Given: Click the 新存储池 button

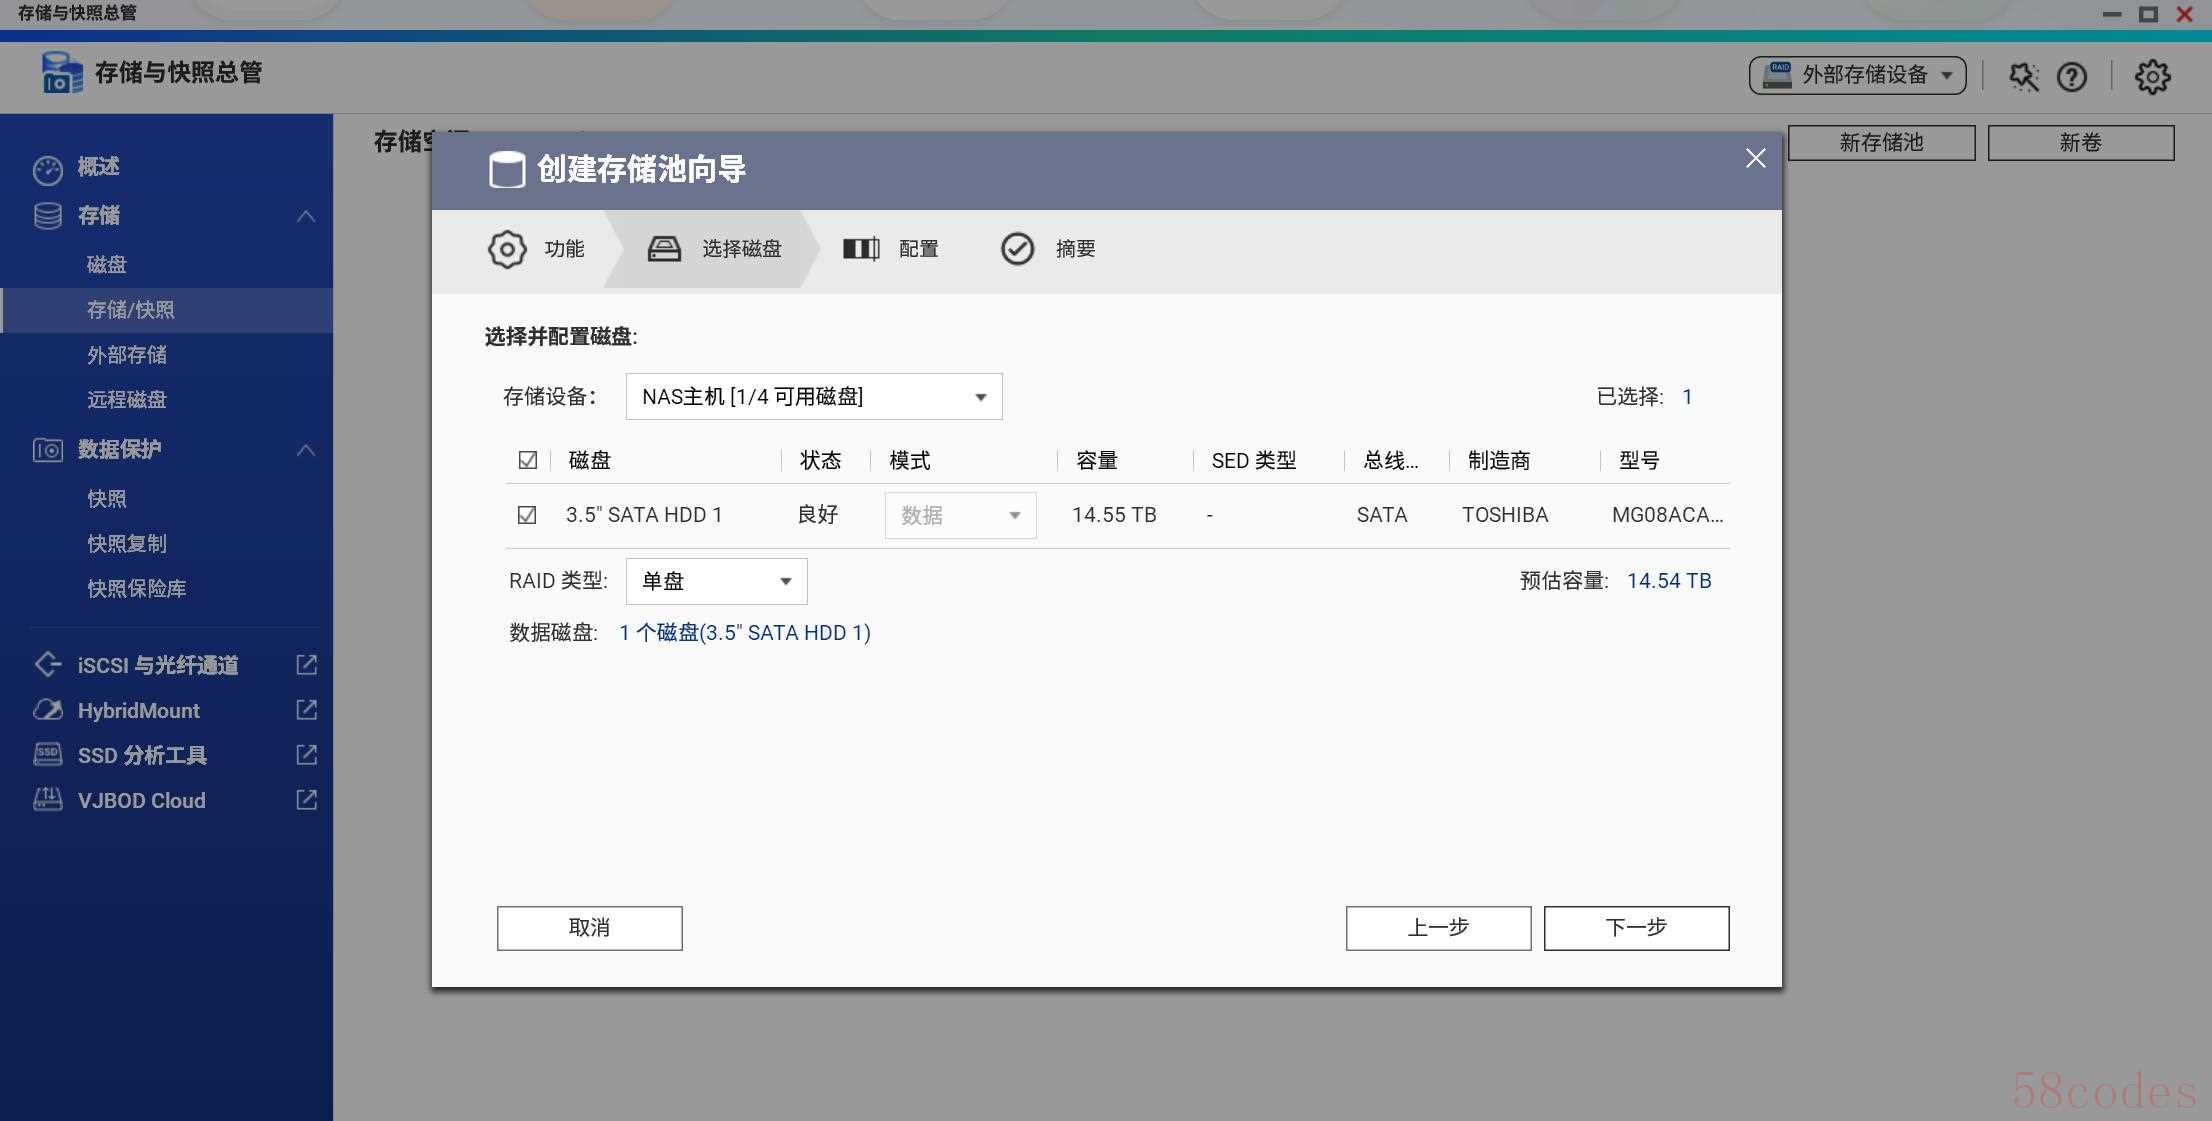Looking at the screenshot, I should tap(1881, 143).
